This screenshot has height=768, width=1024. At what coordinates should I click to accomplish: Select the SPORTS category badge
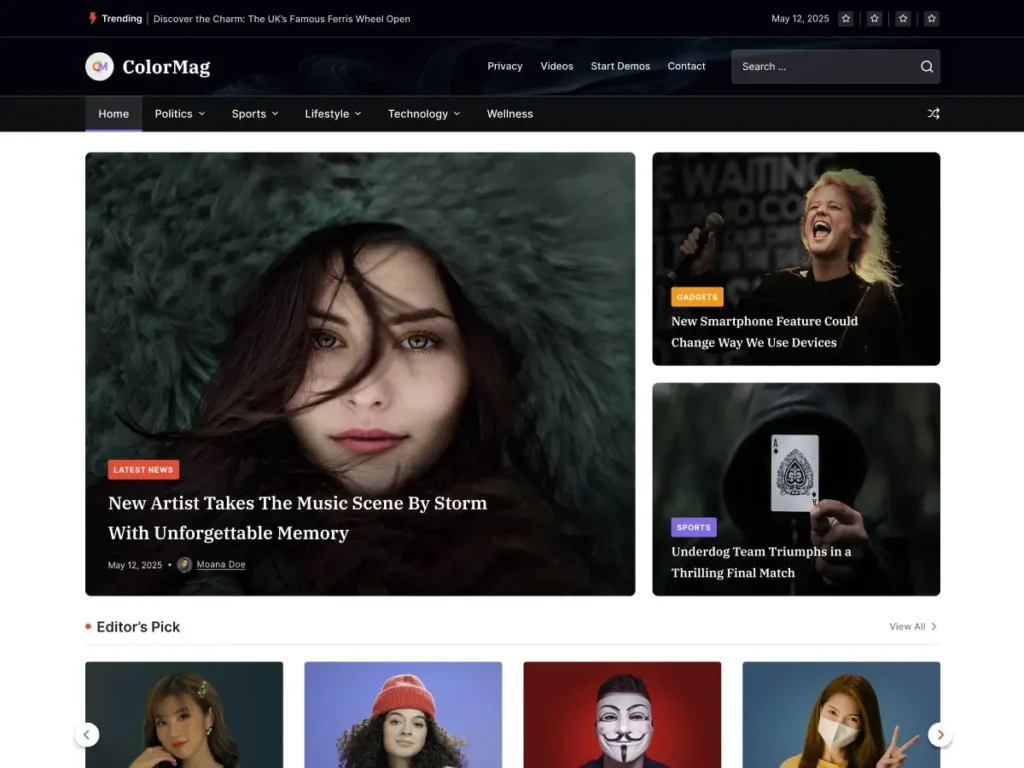[693, 527]
